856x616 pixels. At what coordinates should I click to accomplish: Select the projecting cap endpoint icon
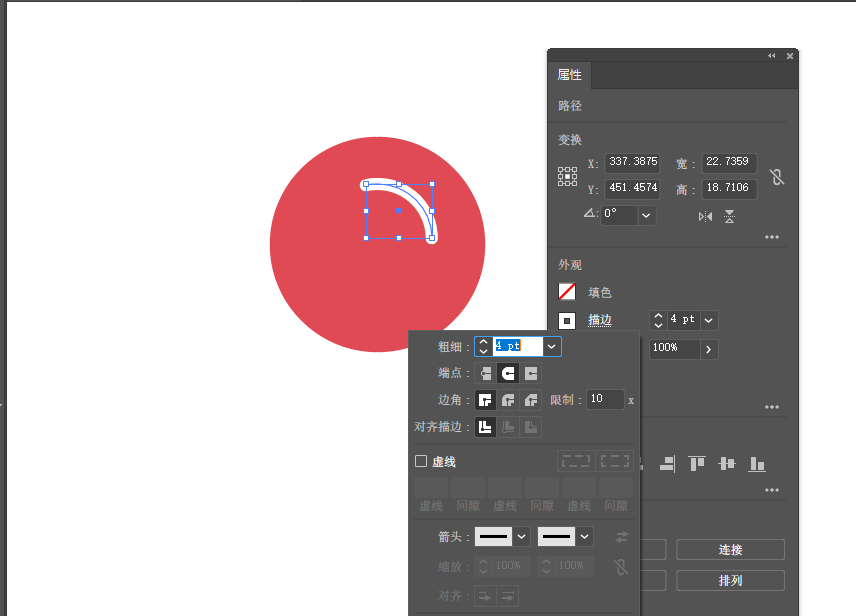point(531,374)
